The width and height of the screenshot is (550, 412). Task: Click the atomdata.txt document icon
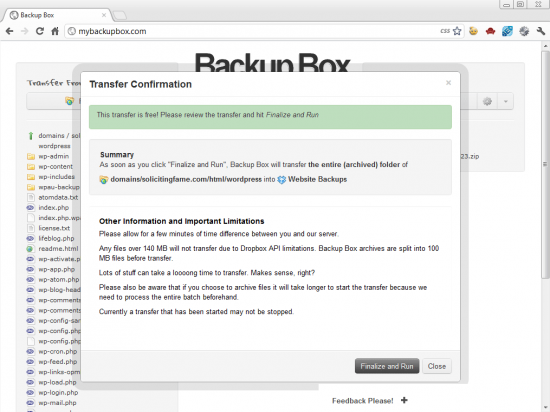click(x=31, y=197)
